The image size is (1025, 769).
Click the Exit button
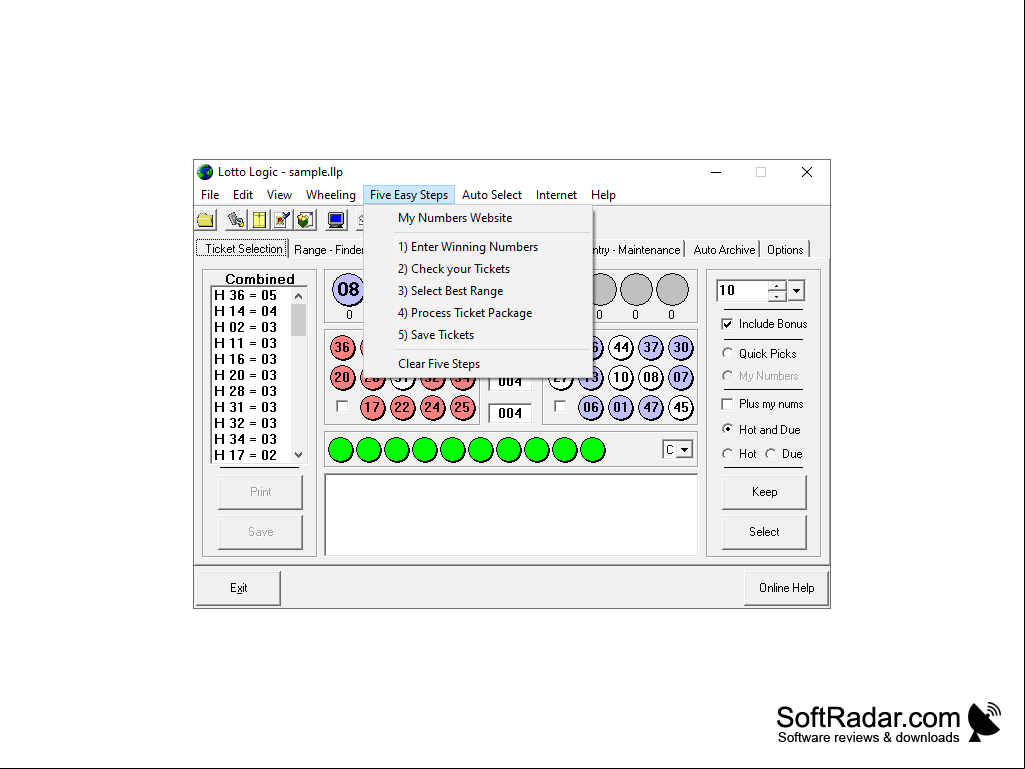click(239, 588)
